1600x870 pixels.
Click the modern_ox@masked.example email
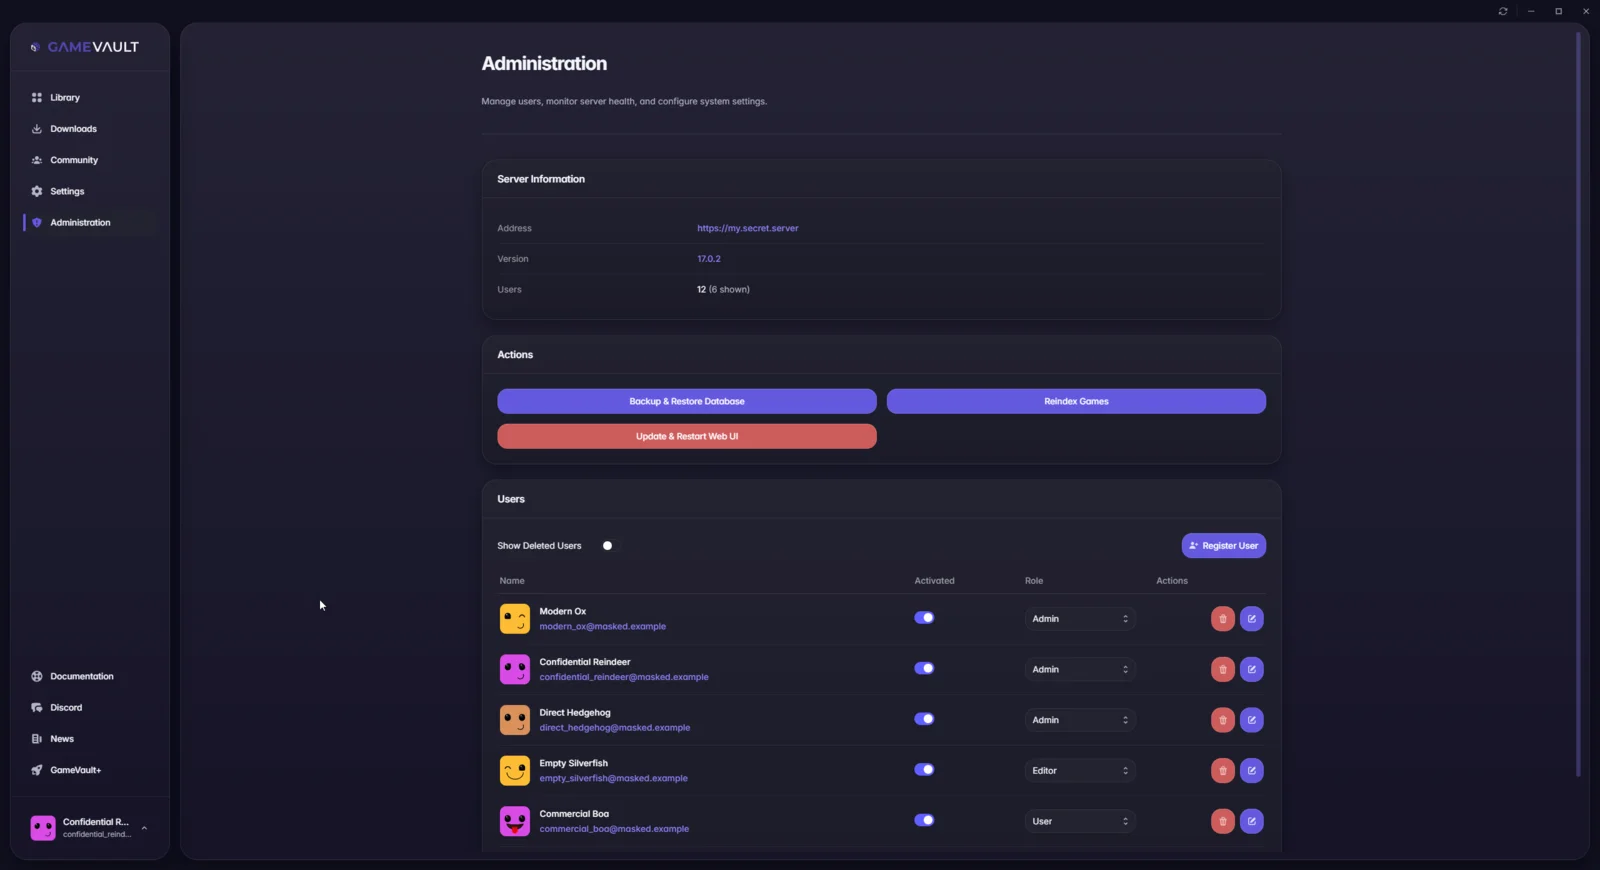coord(602,627)
